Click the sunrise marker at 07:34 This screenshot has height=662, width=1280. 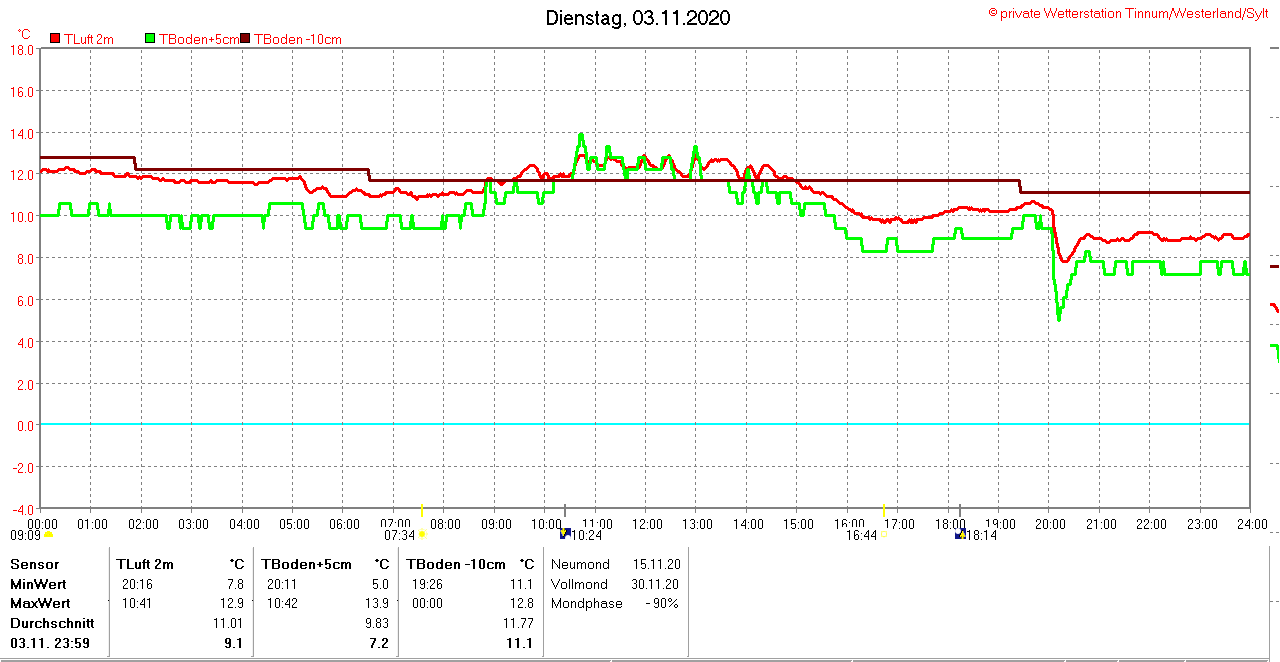pos(422,534)
